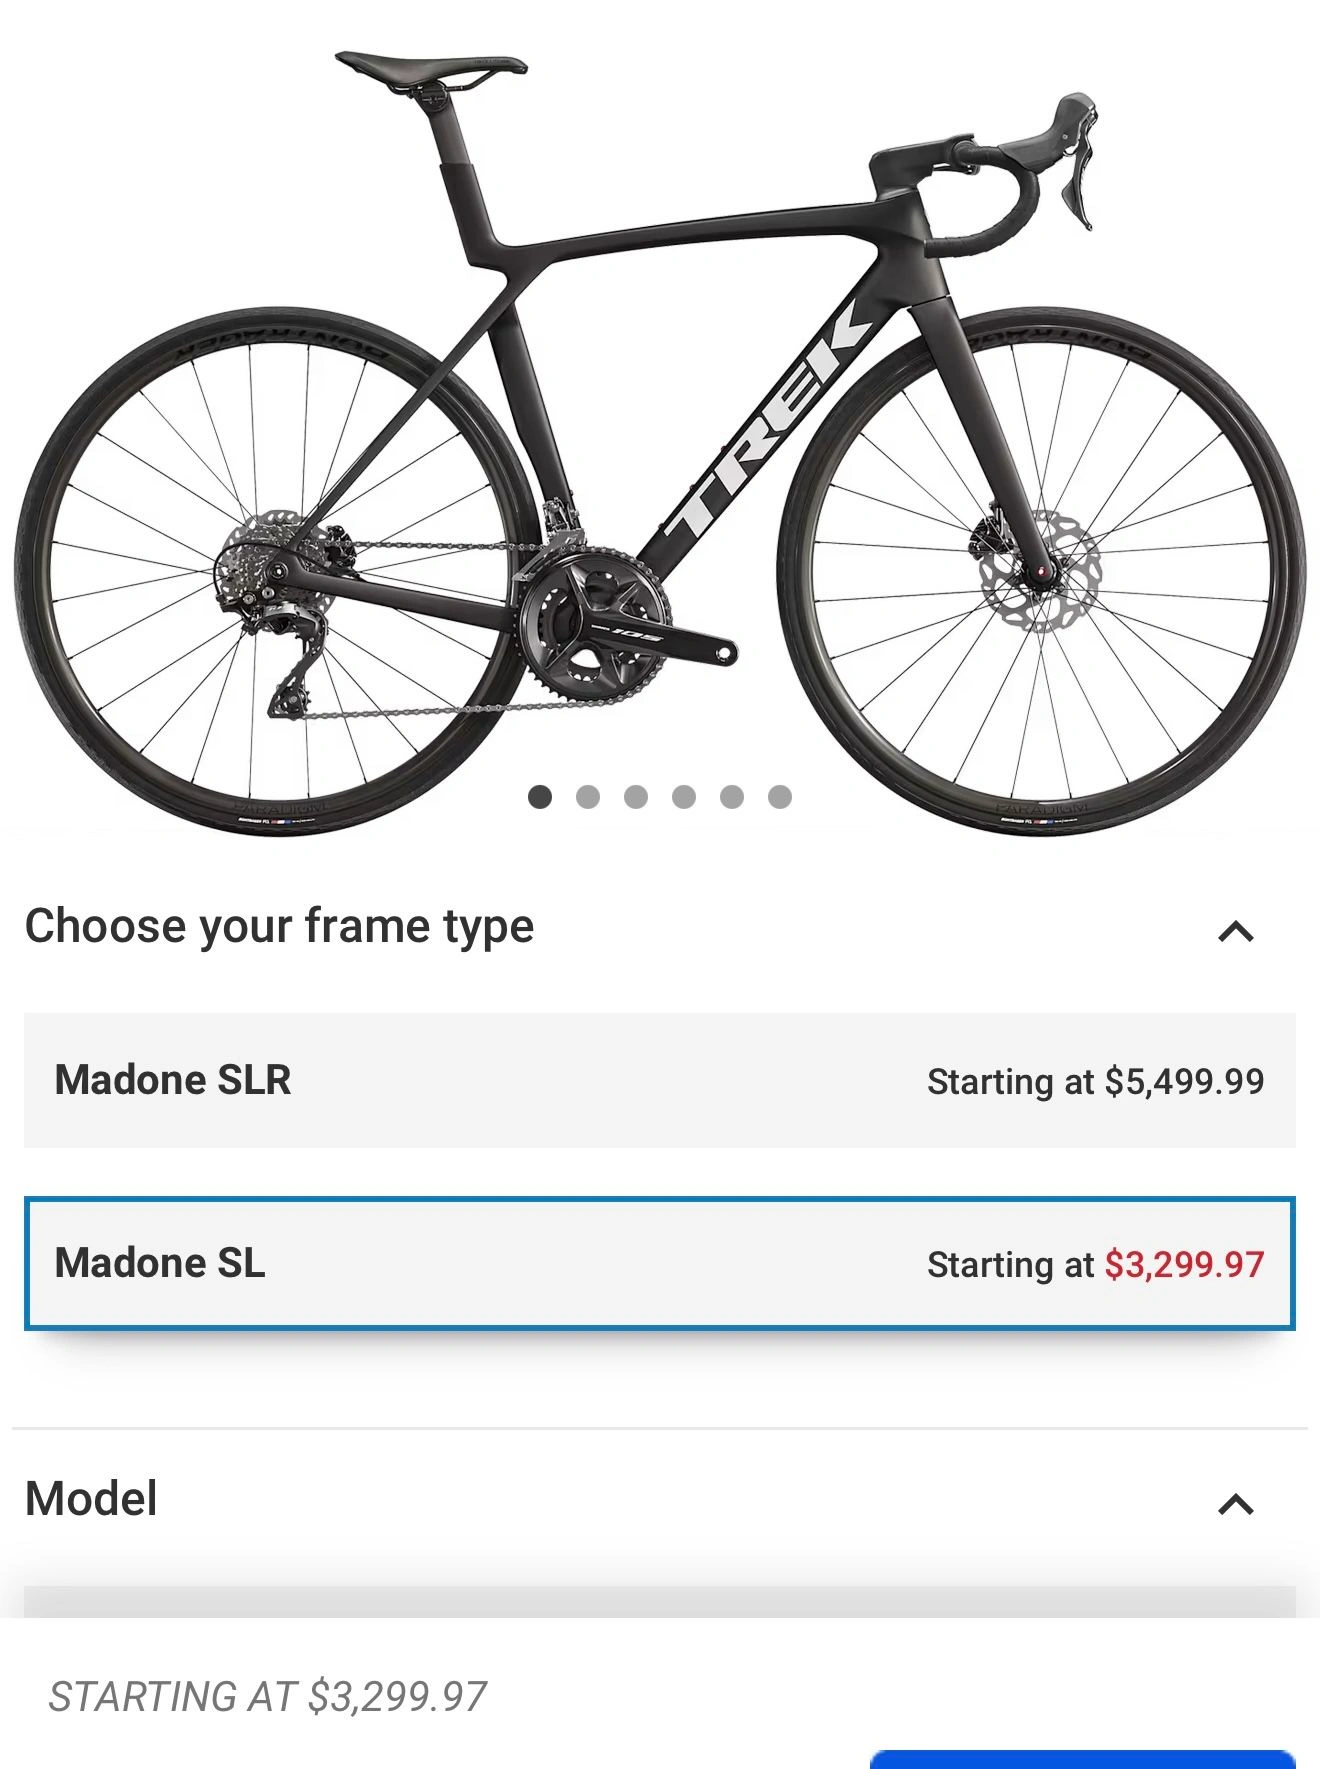The height and width of the screenshot is (1769, 1320).
Task: Click the red $3,299.97 sale price
Action: point(1184,1264)
